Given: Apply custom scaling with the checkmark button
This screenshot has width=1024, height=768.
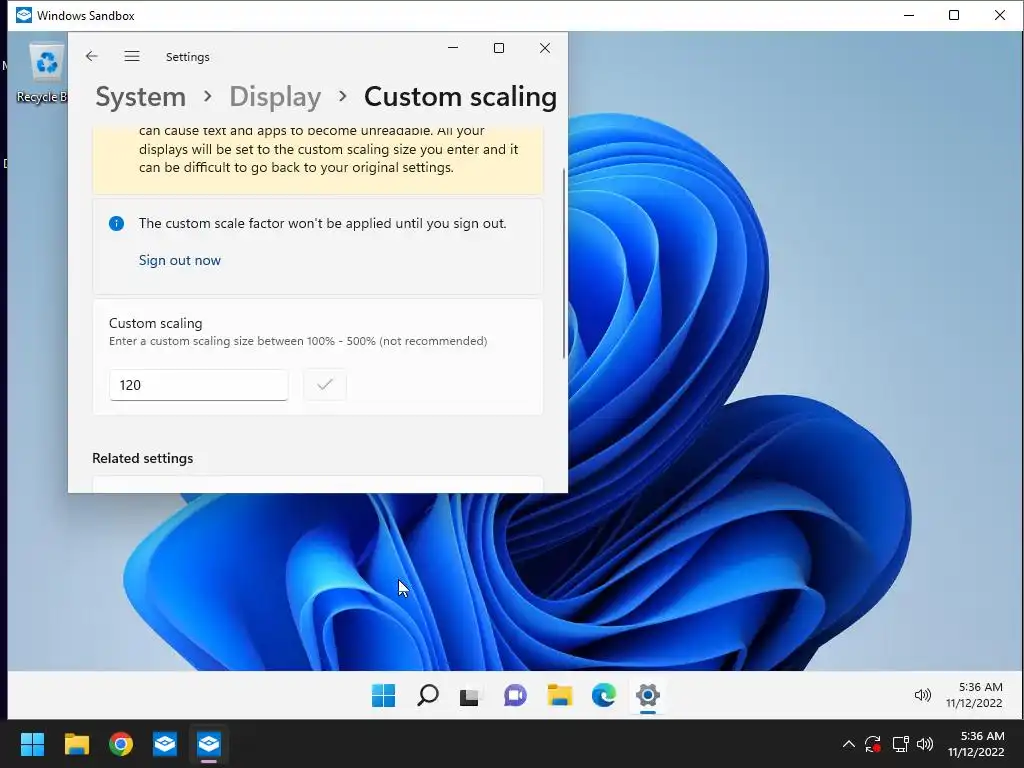Looking at the screenshot, I should click(x=325, y=385).
